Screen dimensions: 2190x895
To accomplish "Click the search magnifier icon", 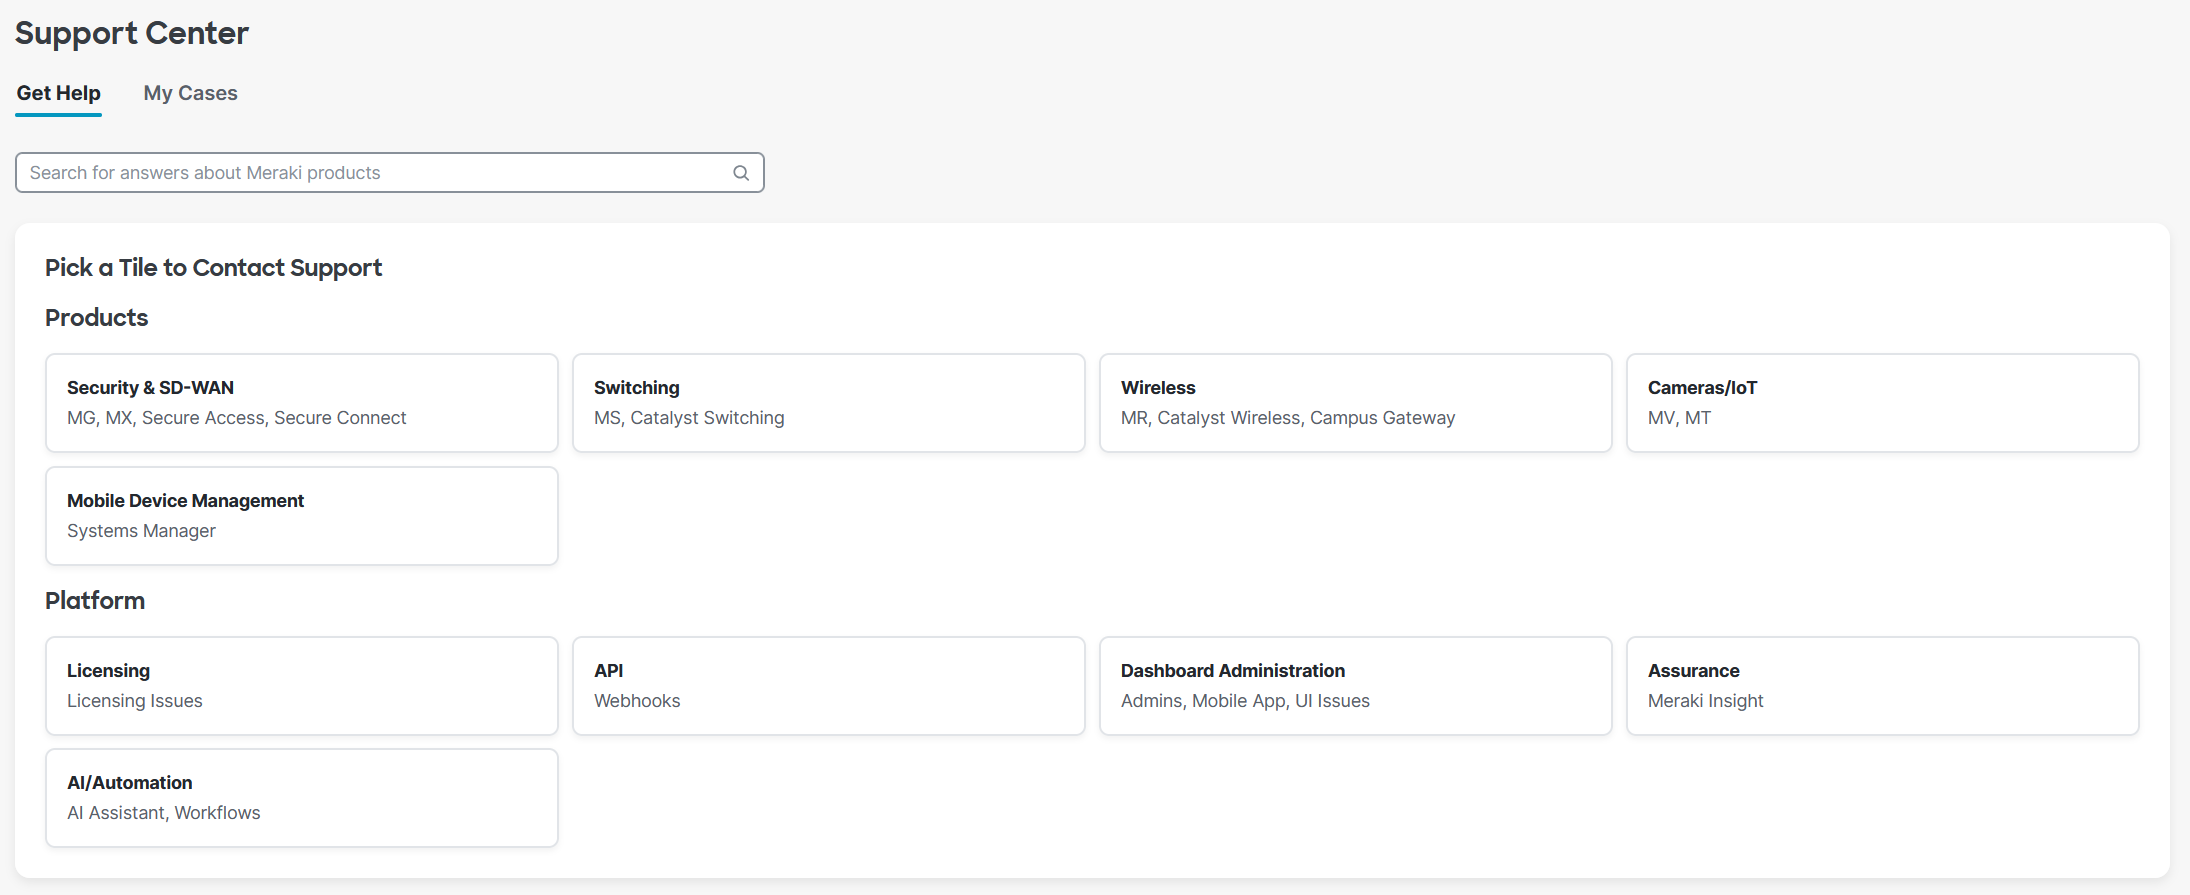I will point(740,173).
